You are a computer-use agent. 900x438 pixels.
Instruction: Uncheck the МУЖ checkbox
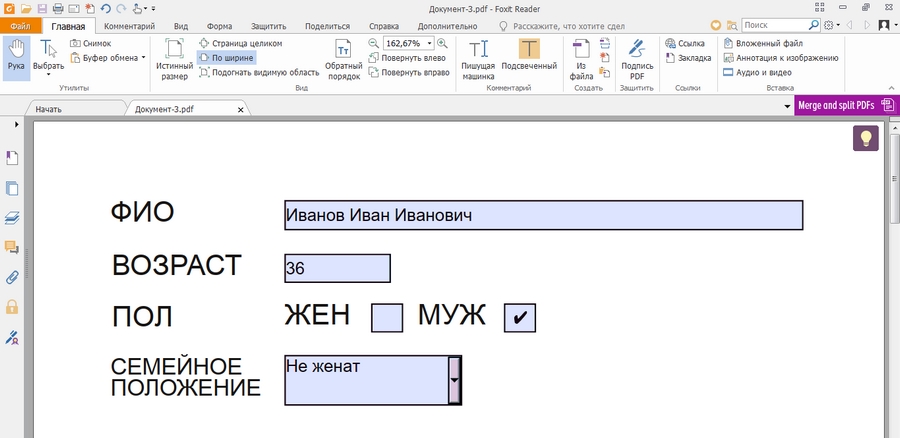click(520, 318)
